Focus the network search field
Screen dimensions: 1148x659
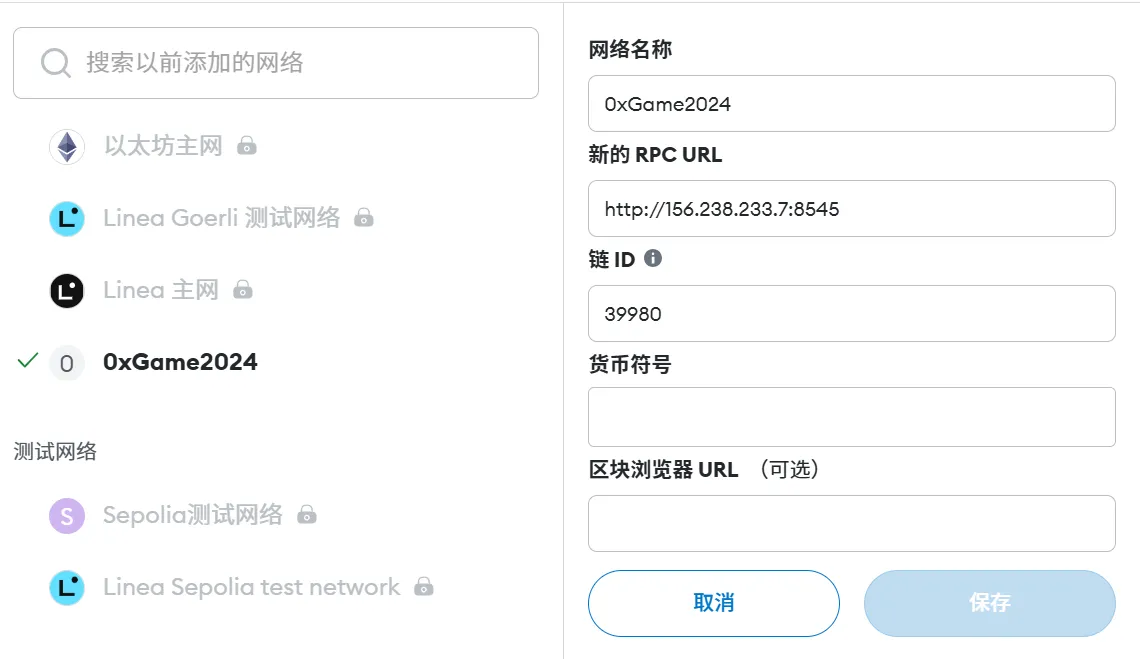pyautogui.click(x=276, y=63)
